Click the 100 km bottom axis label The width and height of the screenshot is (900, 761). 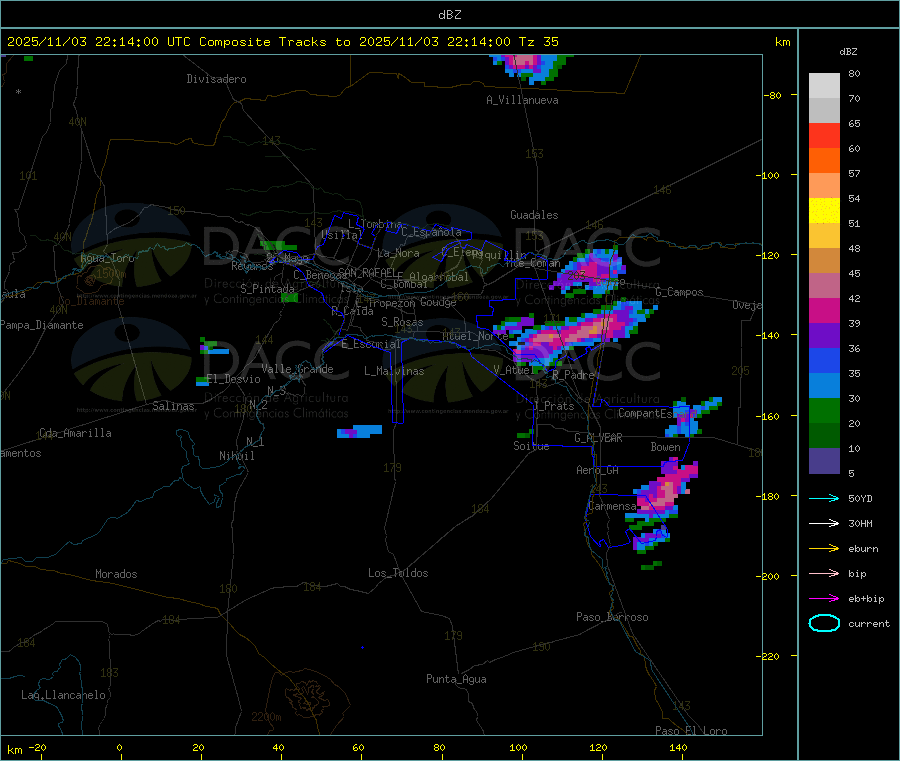coord(518,747)
